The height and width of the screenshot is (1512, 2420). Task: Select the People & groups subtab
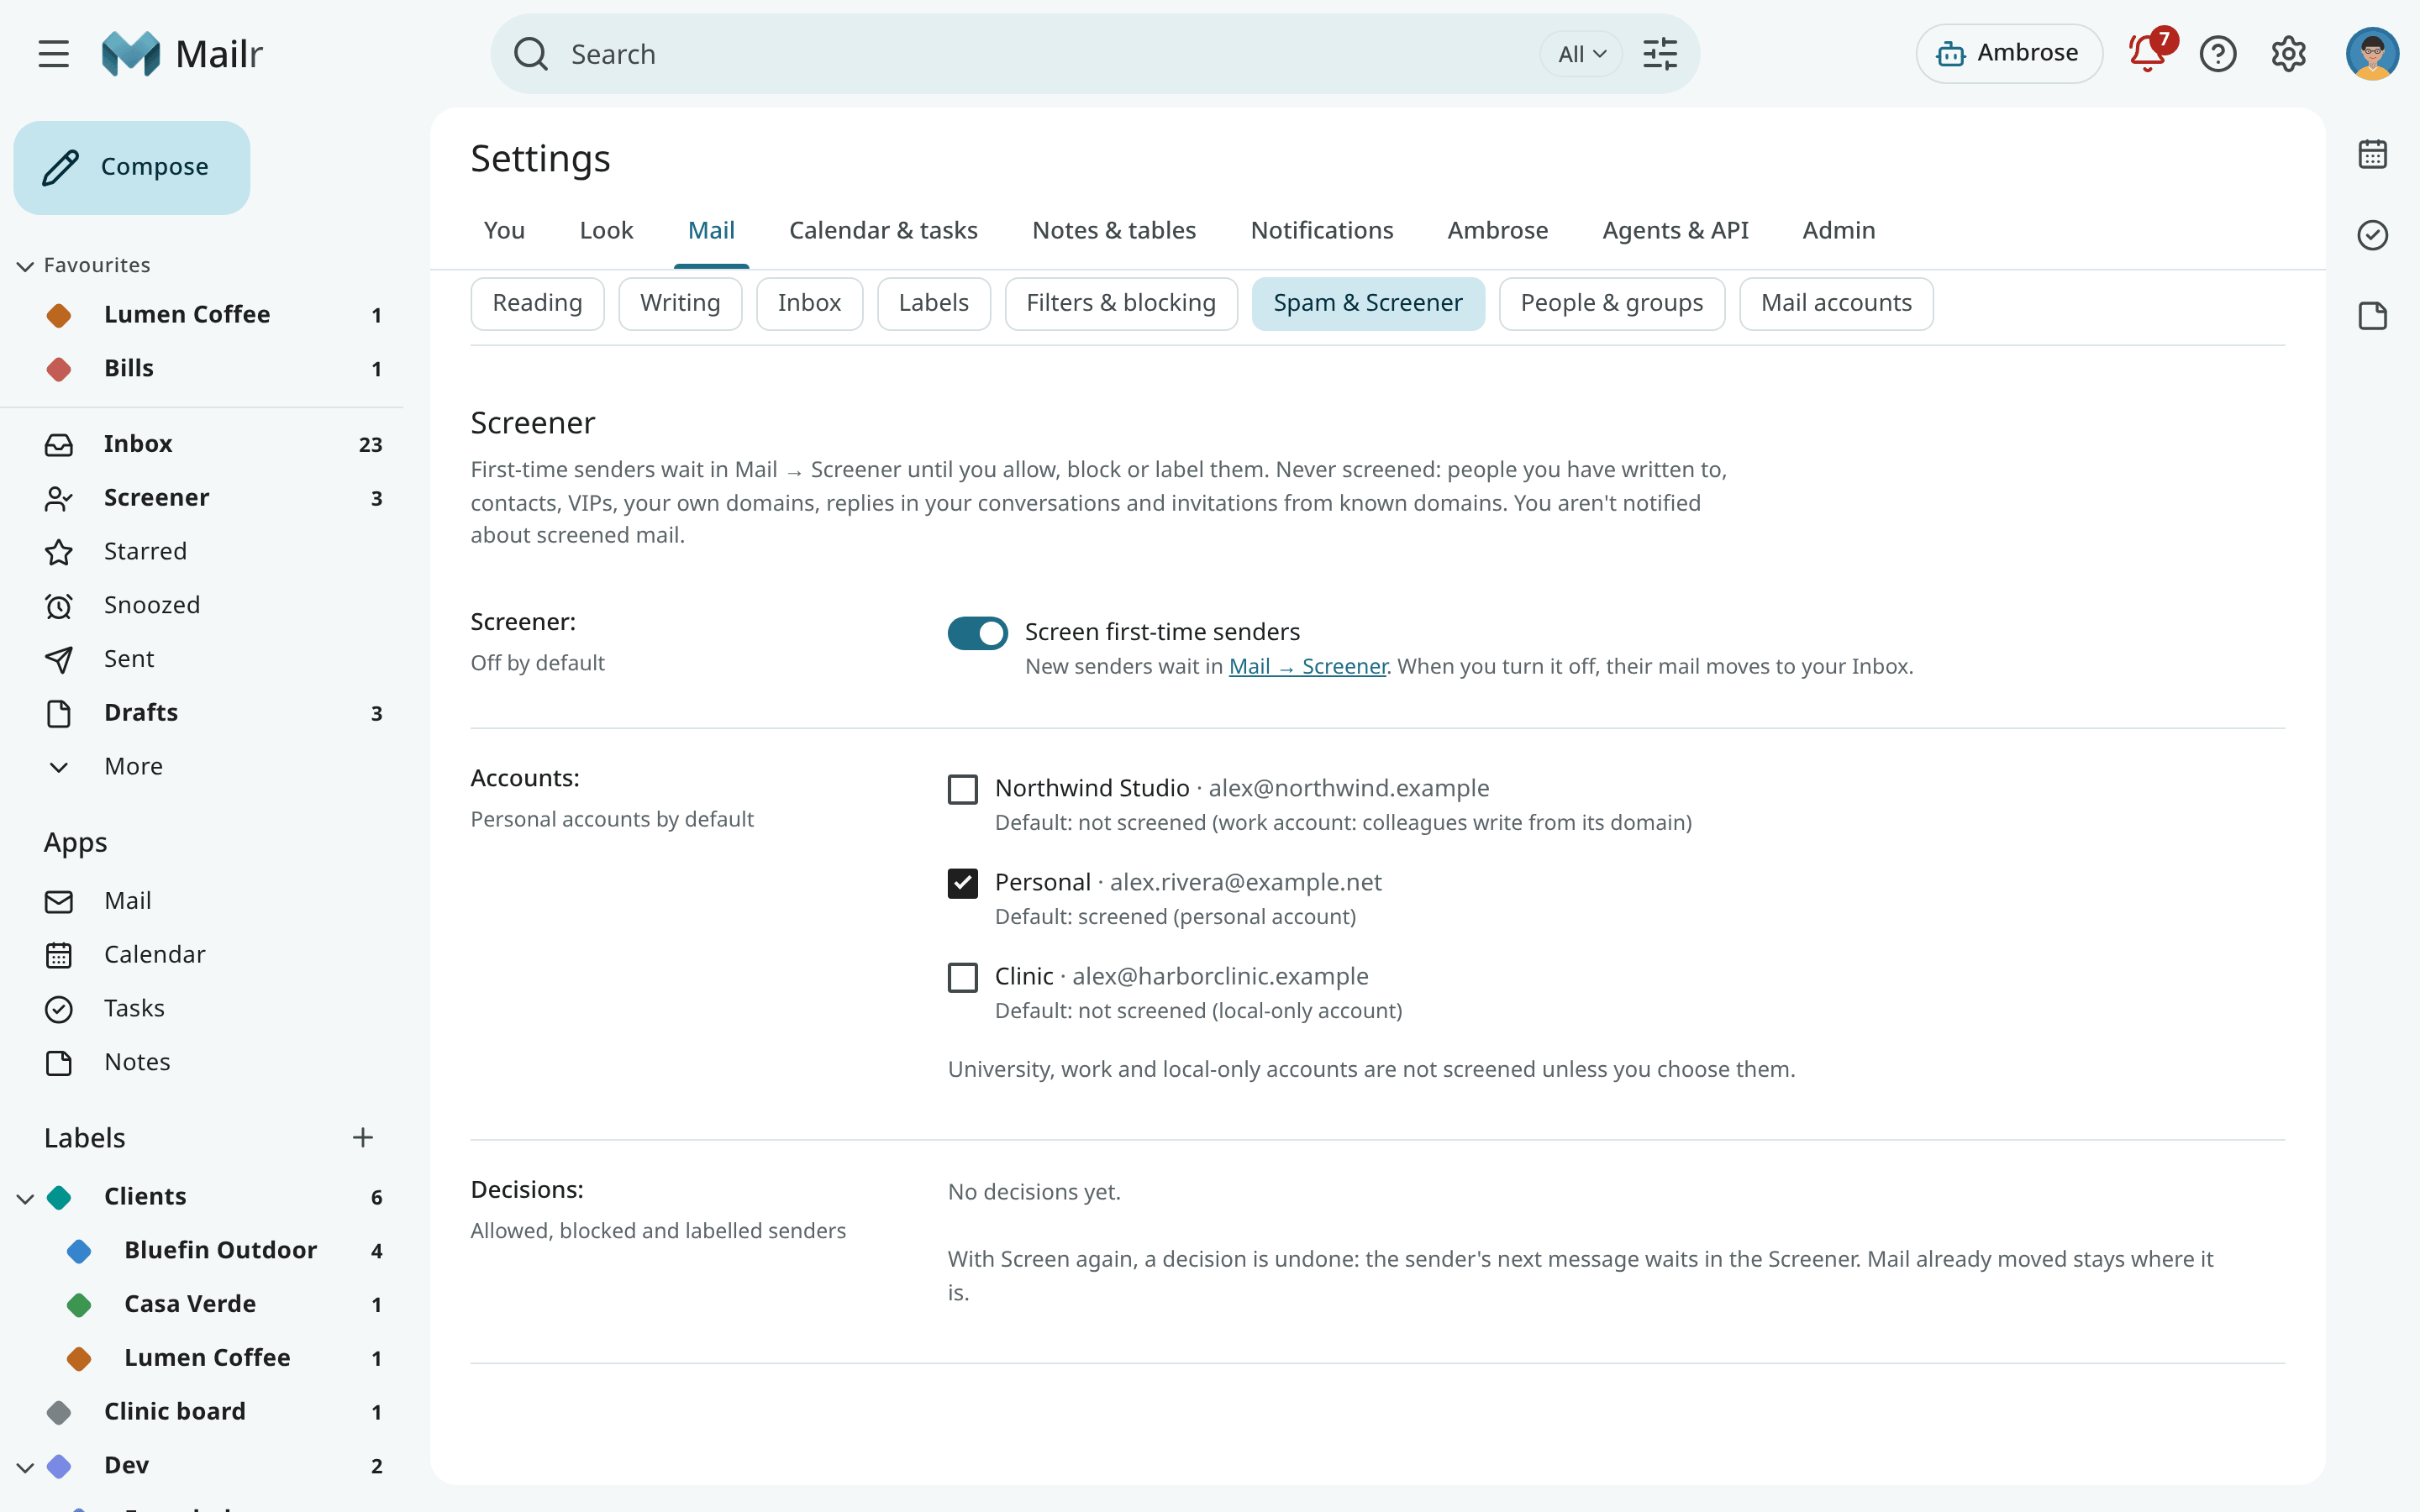[x=1611, y=304]
